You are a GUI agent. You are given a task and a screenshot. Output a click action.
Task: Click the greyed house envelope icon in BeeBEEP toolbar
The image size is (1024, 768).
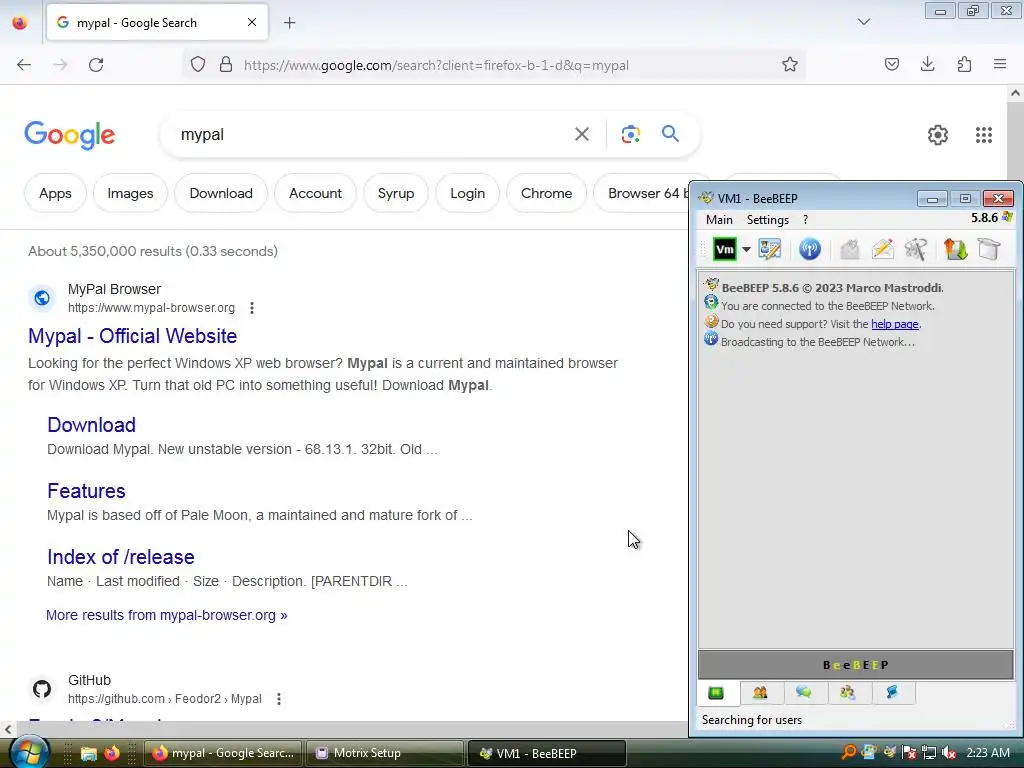[849, 249]
